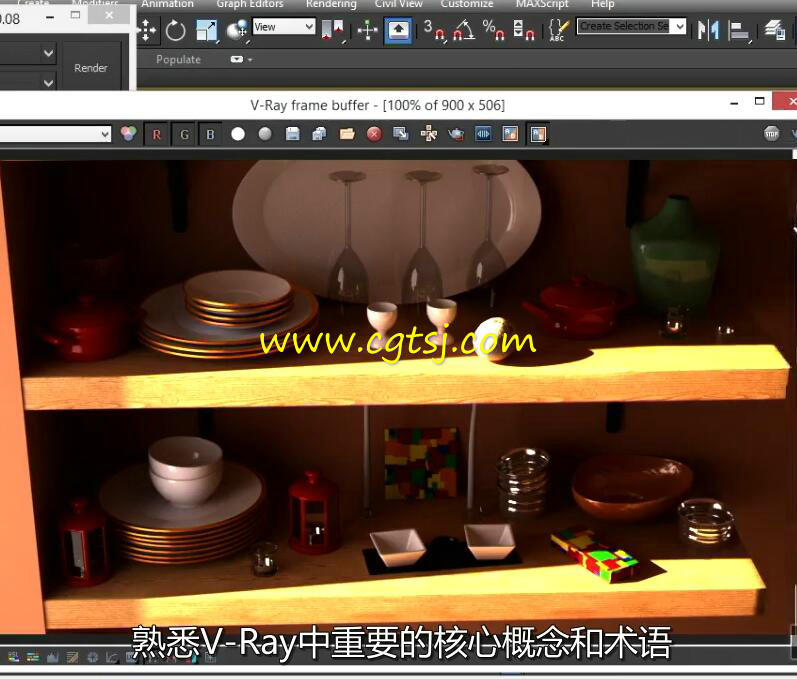797x679 pixels.
Task: Toggle monochromatic mode gray circle
Action: pyautogui.click(x=265, y=134)
